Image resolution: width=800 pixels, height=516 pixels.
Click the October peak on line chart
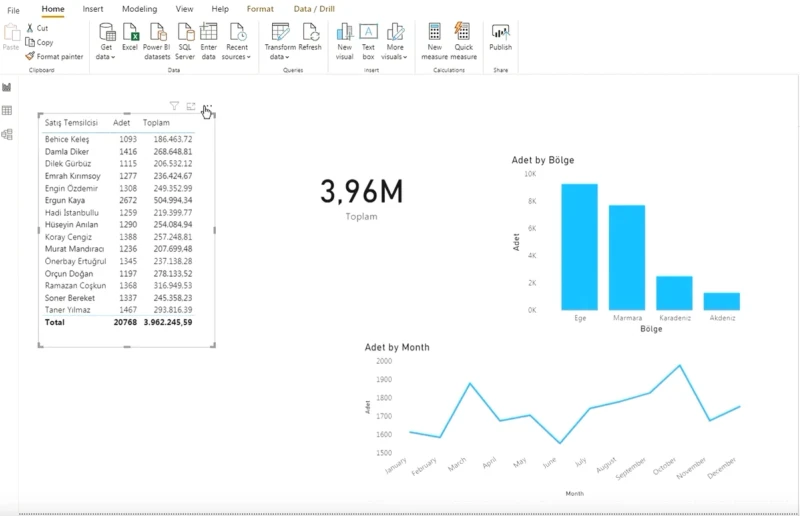coord(680,365)
